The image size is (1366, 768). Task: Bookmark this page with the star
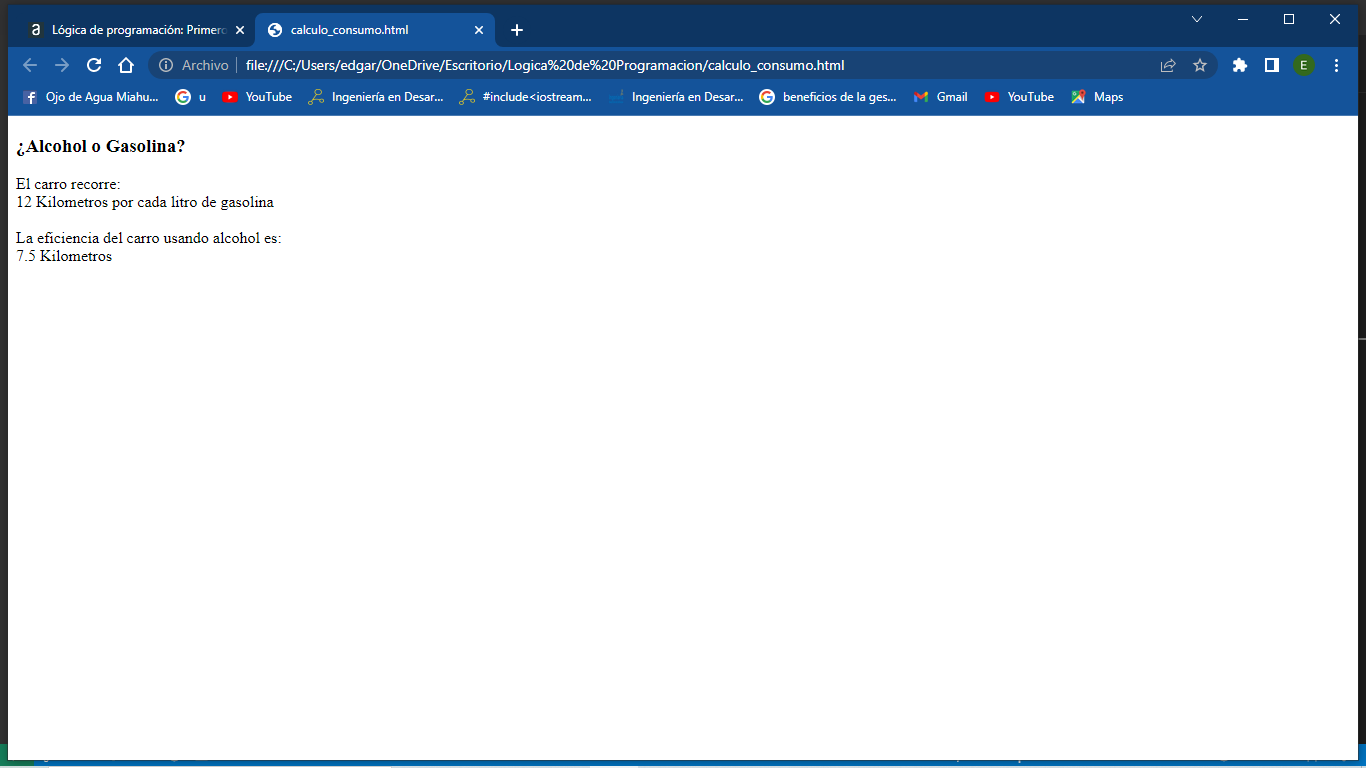[1200, 65]
